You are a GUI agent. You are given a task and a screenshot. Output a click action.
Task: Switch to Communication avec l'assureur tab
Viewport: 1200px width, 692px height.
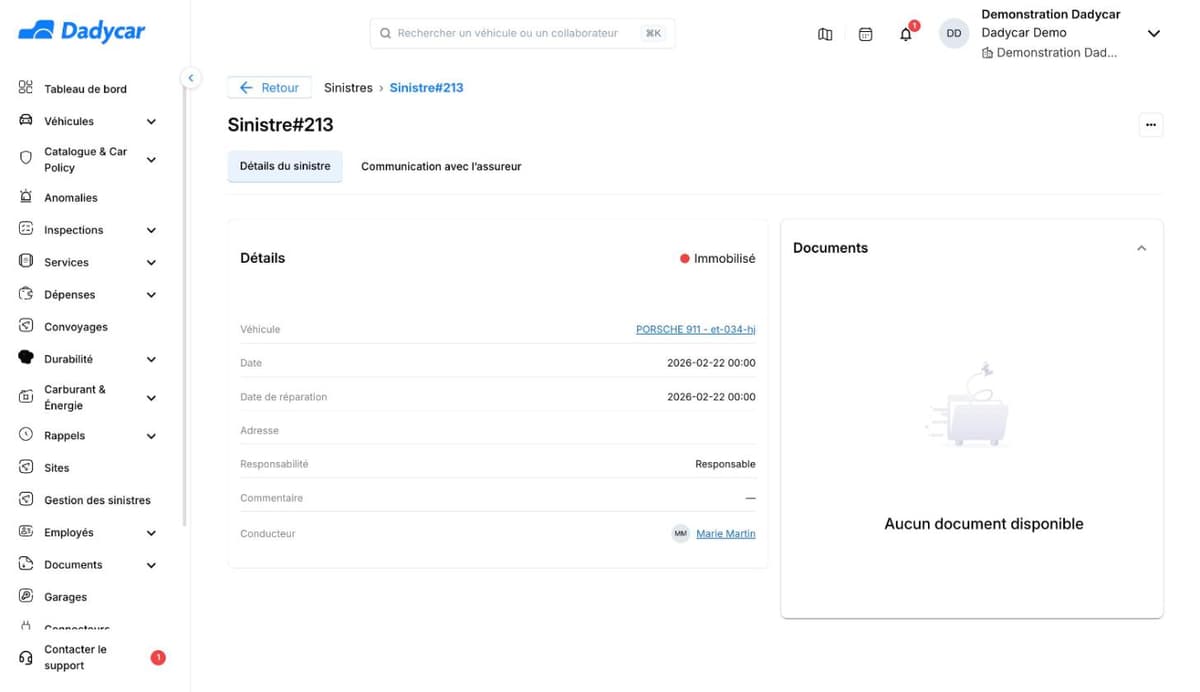pyautogui.click(x=441, y=166)
